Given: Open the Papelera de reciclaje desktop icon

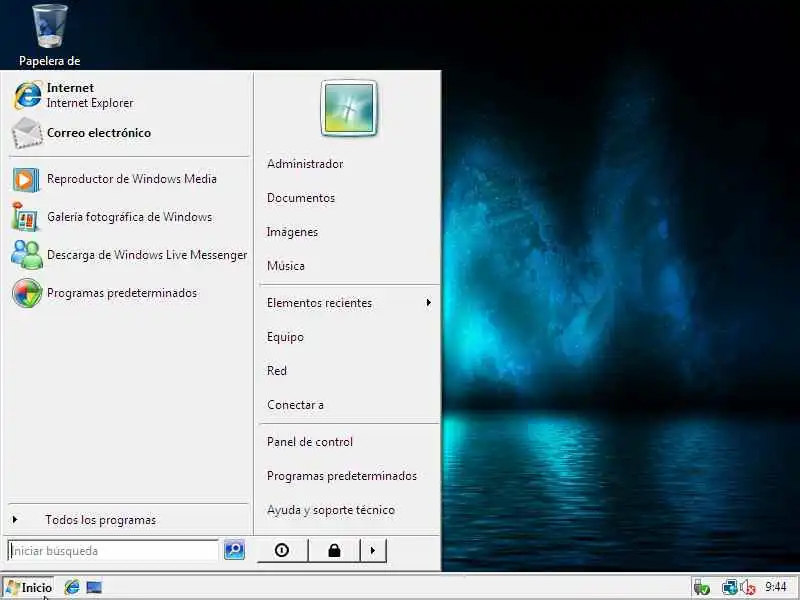Looking at the screenshot, I should [49, 35].
